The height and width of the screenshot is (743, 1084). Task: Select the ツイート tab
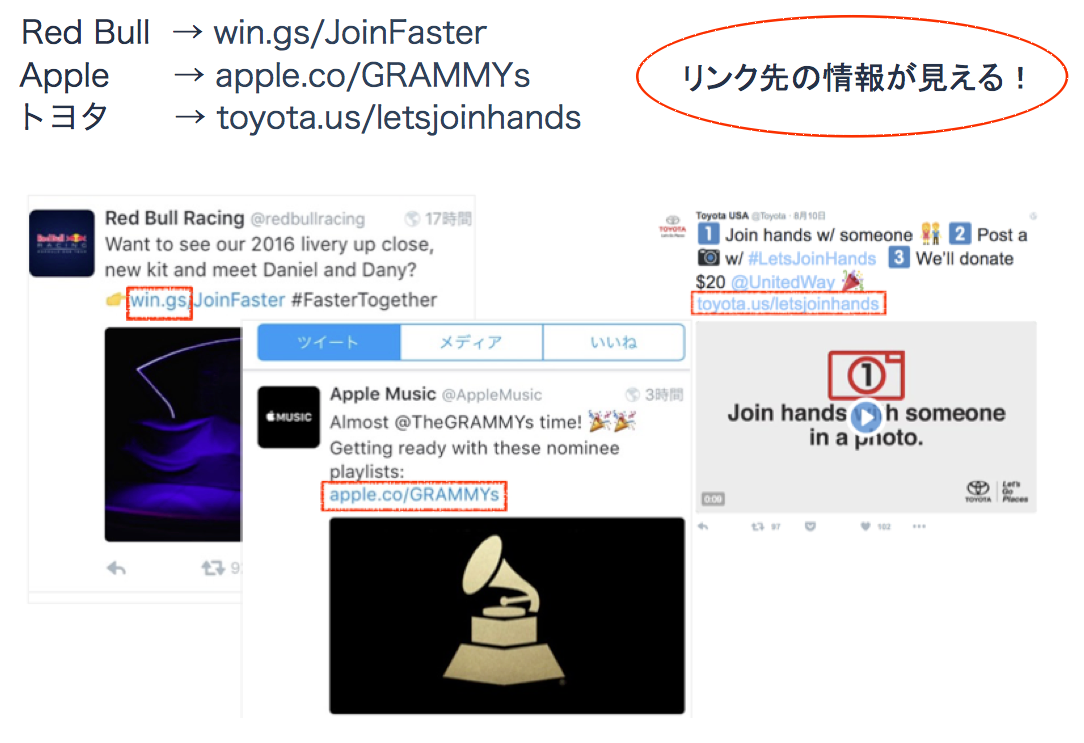point(329,342)
